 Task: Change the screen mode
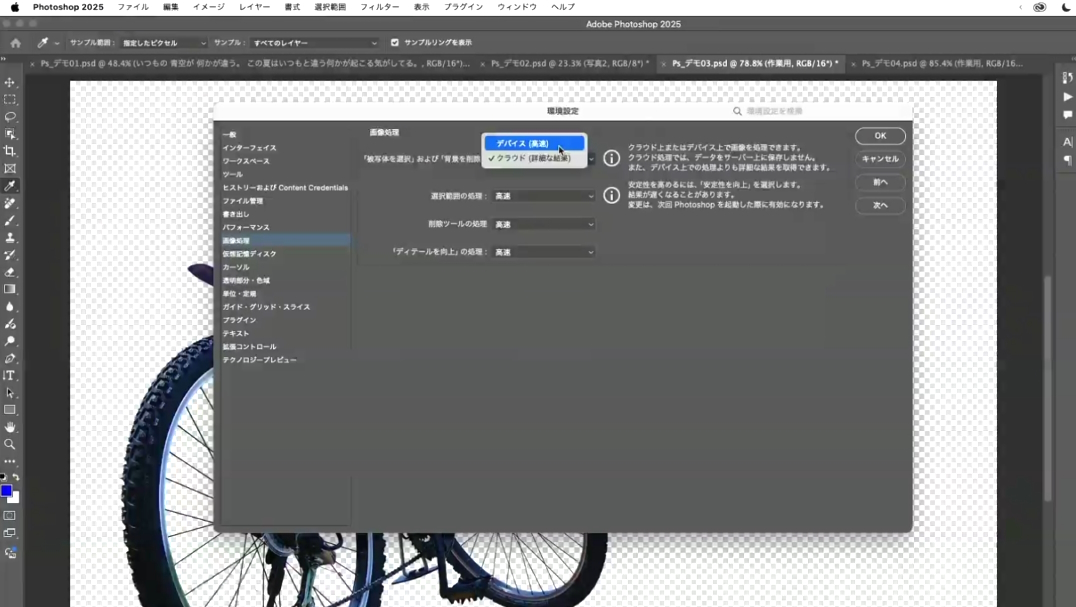(10, 533)
